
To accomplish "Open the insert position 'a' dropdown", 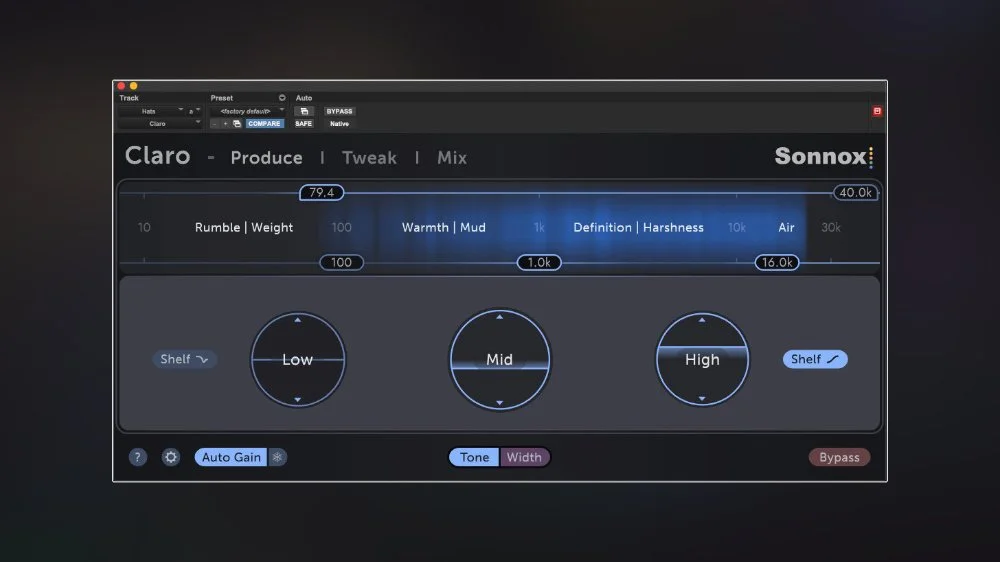I will 194,111.
